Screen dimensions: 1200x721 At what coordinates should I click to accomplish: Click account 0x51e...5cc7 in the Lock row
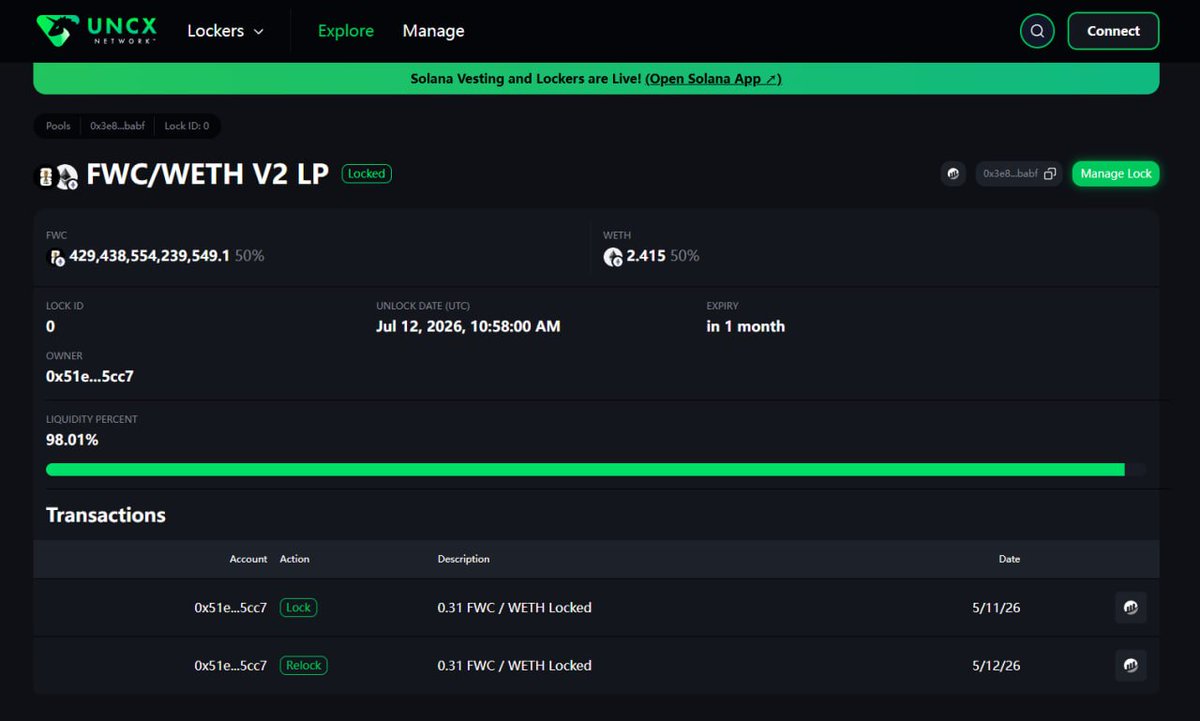pyautogui.click(x=231, y=607)
